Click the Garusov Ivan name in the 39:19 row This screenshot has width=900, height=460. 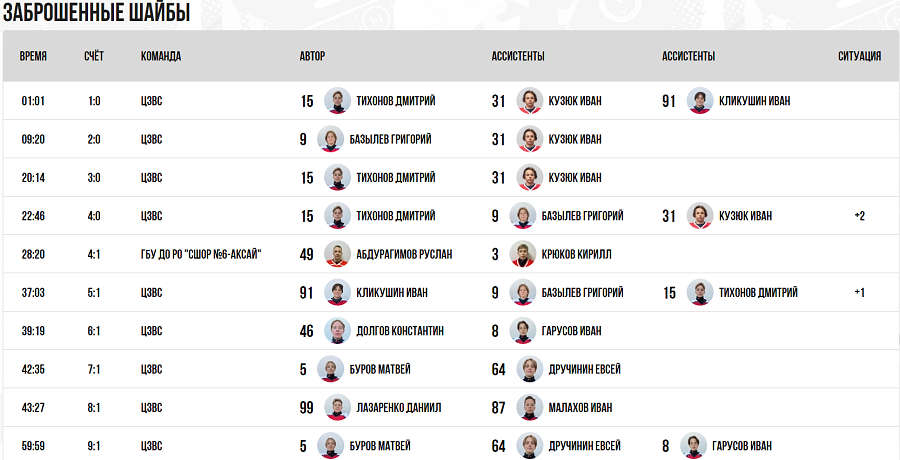[x=571, y=331]
